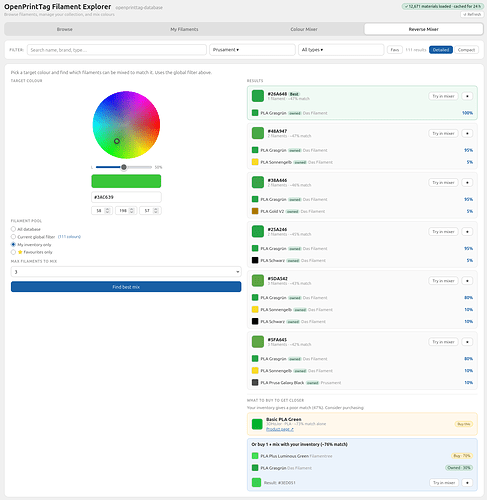Try the #38A446 result in mixer
The image size is (487, 500).
(443, 182)
